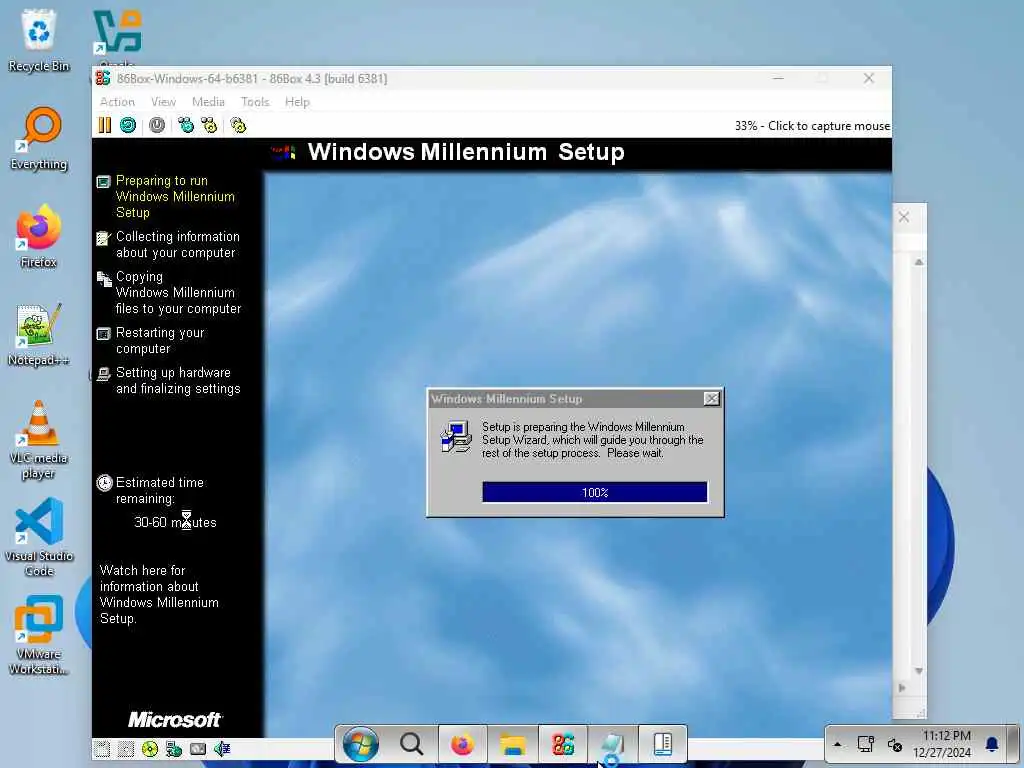Close the Windows Millennium Setup dialog
Image resolution: width=1024 pixels, height=768 pixels.
[x=712, y=398]
